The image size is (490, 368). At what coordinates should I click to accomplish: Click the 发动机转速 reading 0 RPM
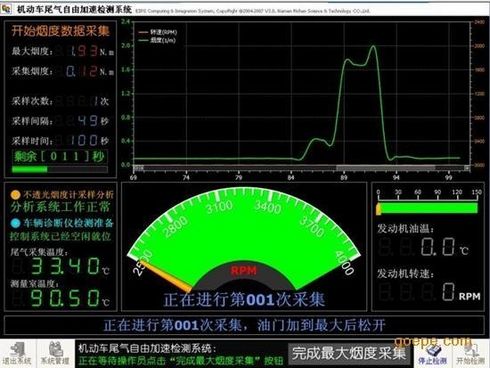[x=461, y=292]
